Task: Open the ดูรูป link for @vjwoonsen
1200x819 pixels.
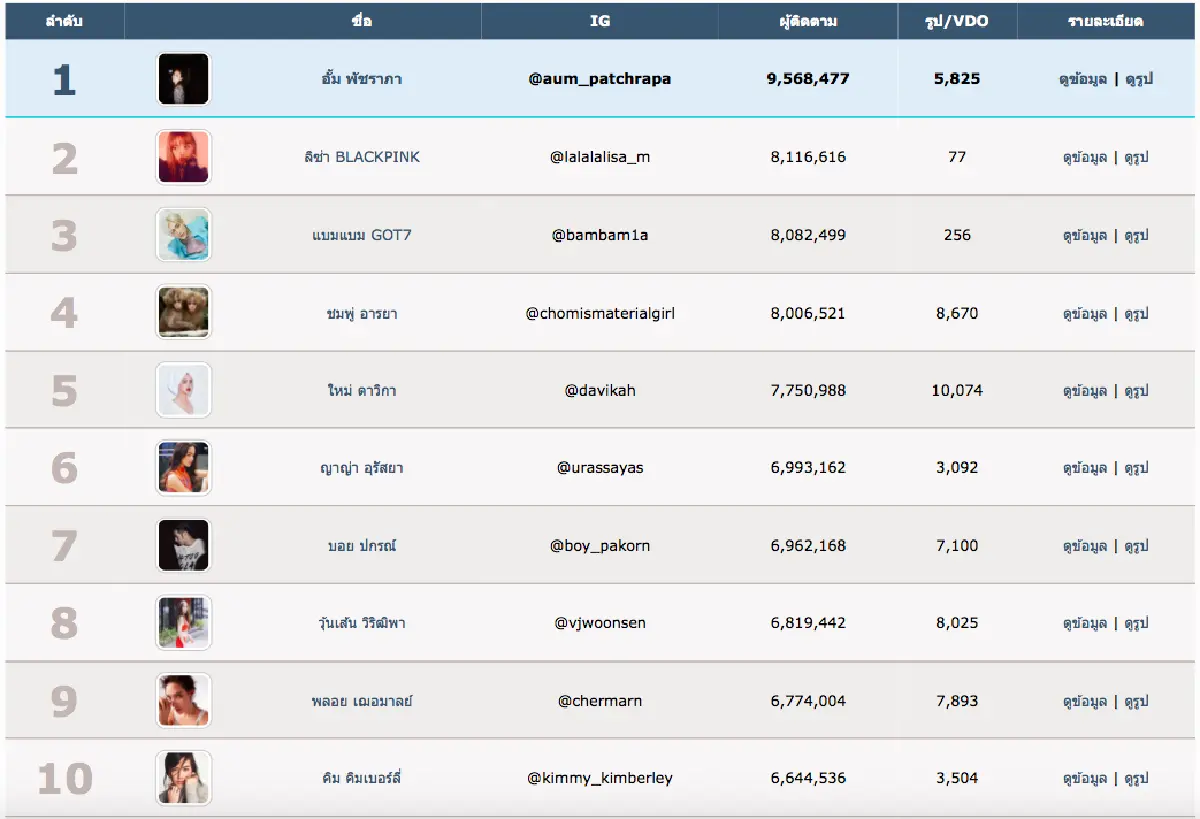Action: pyautogui.click(x=1136, y=624)
